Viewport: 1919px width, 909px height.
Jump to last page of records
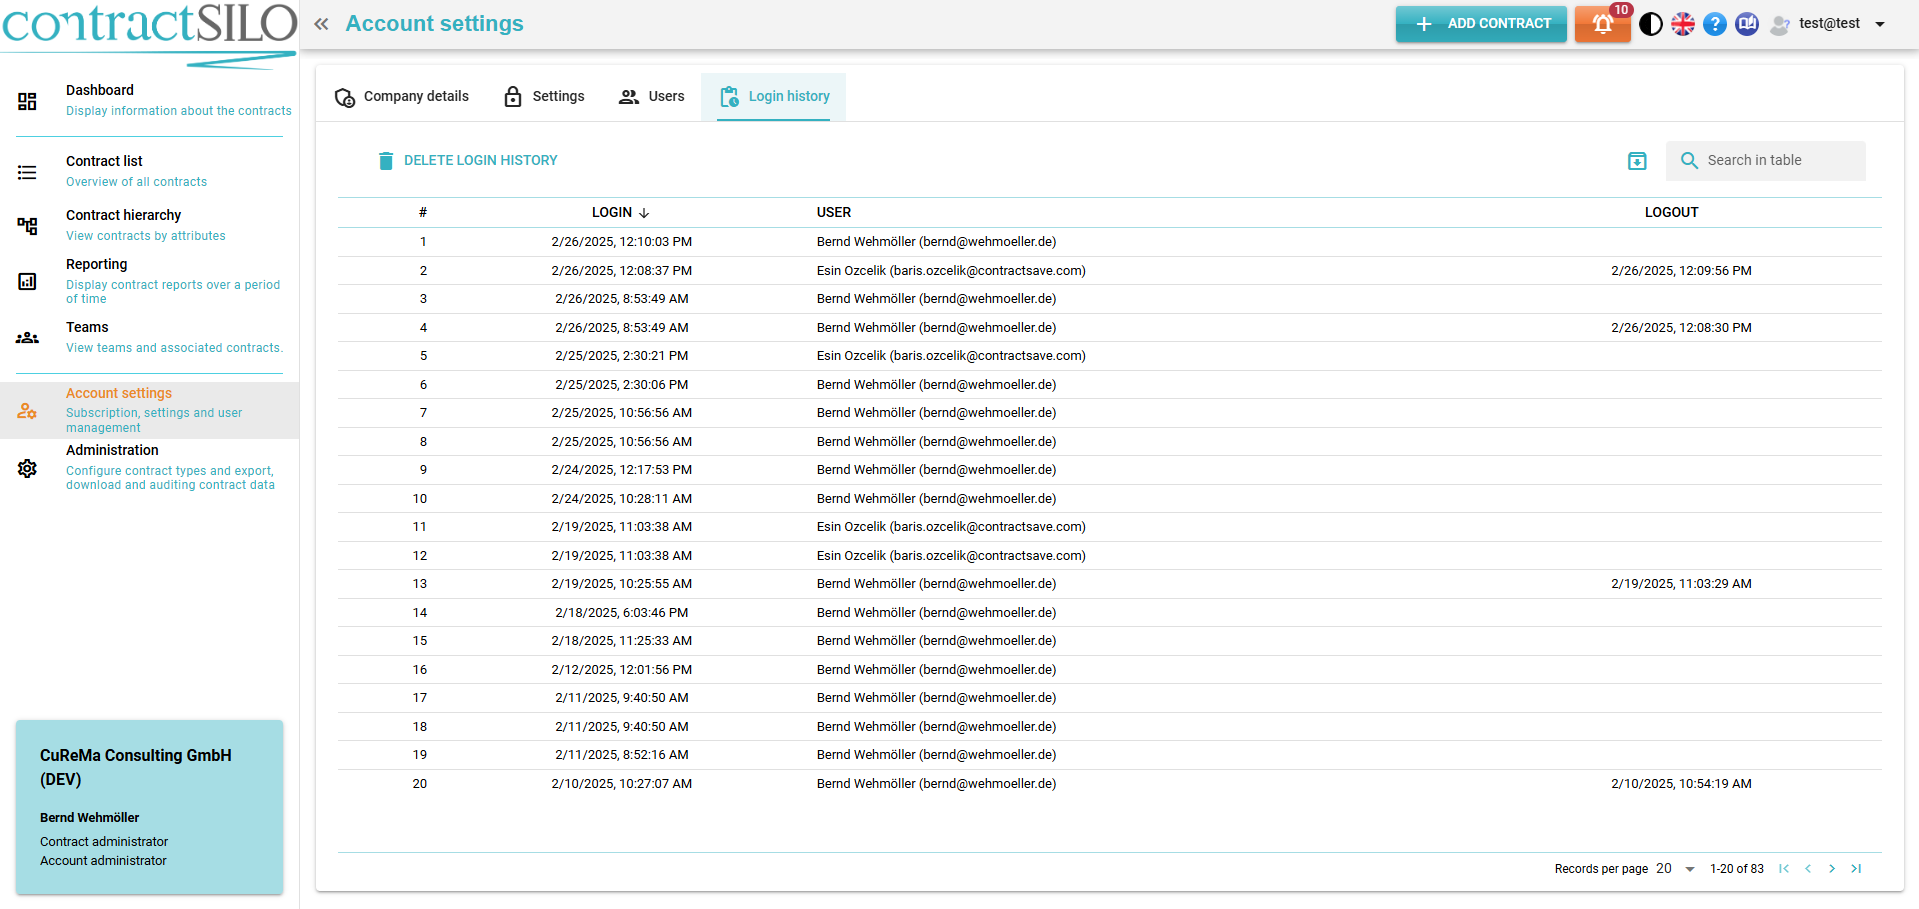pos(1856,869)
